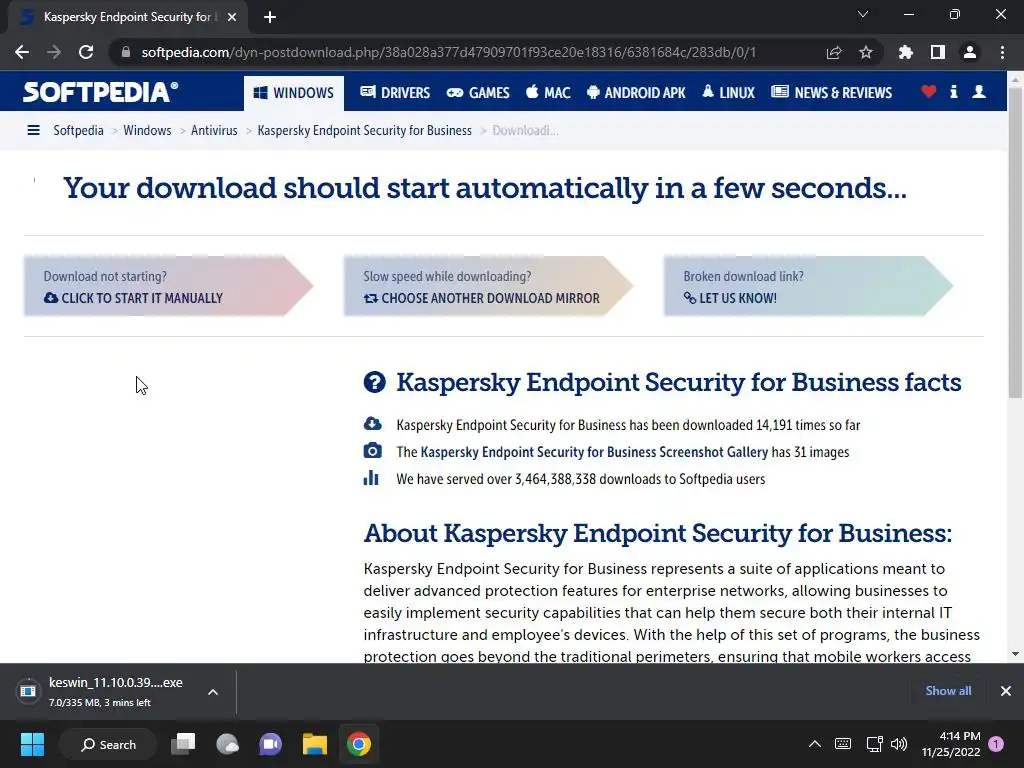Open Chrome extensions puzzle icon
The height and width of the screenshot is (768, 1024).
pyautogui.click(x=905, y=52)
